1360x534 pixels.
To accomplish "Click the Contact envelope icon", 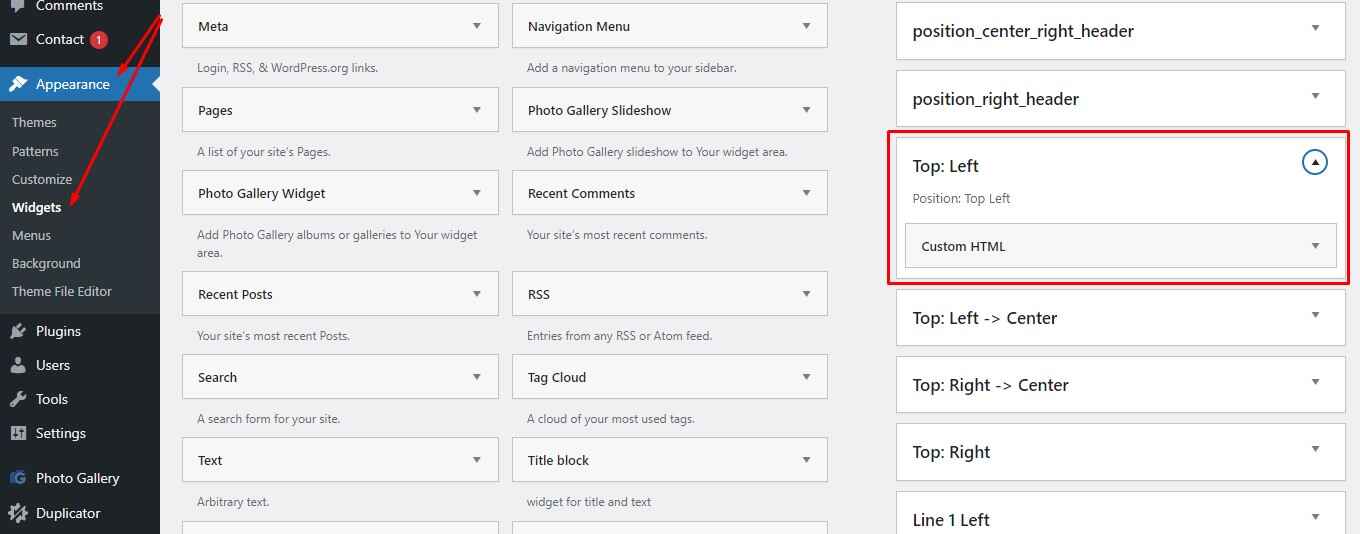I will point(18,39).
